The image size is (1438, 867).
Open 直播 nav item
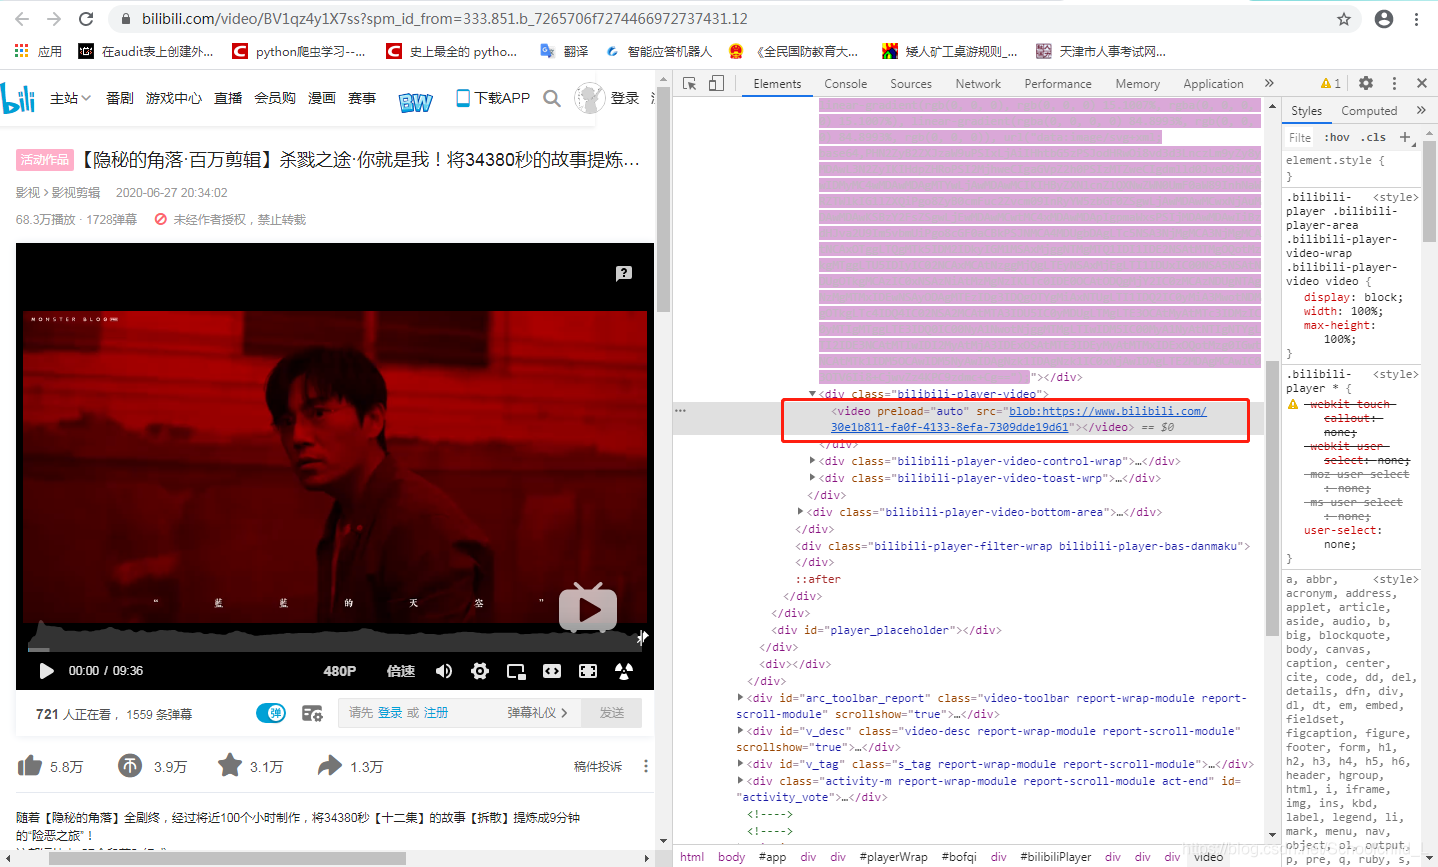pos(228,98)
